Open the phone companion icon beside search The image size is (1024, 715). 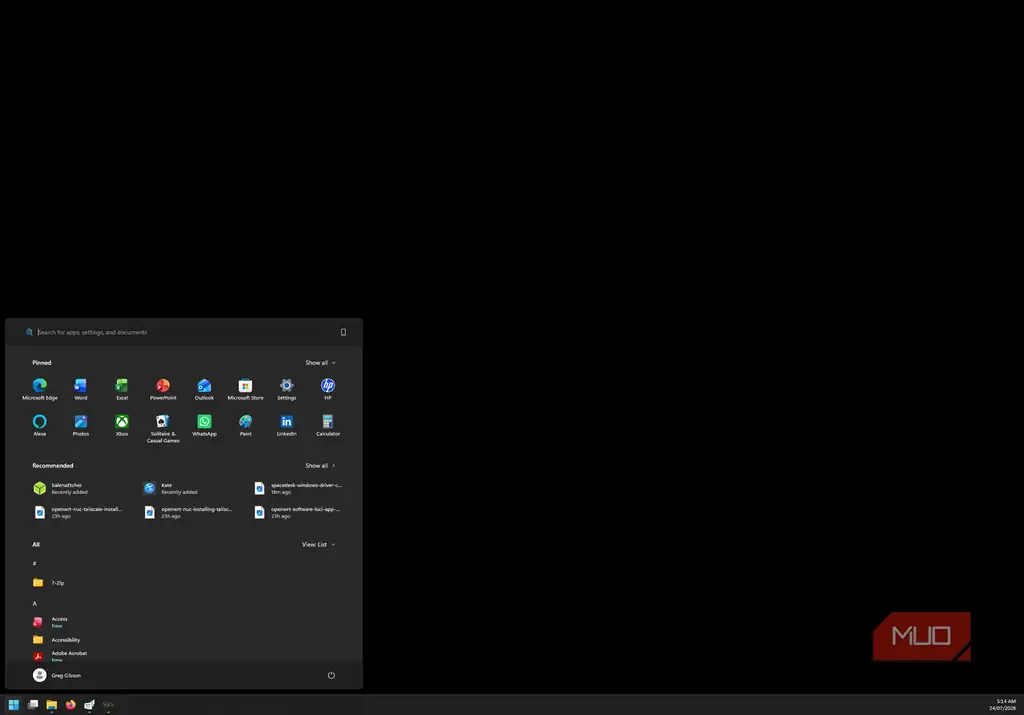click(x=344, y=332)
